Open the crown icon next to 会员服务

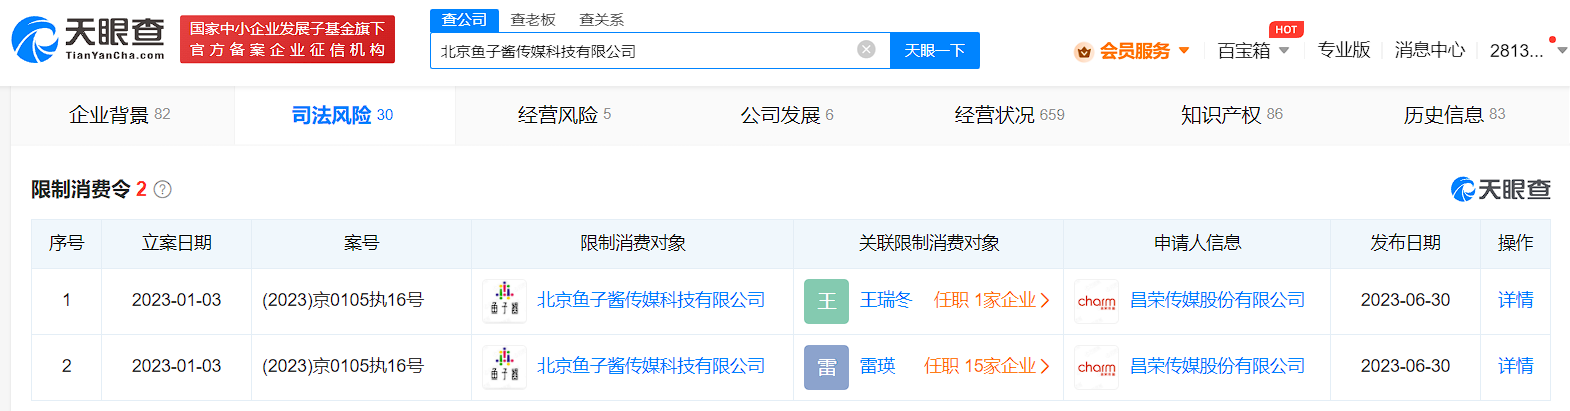coord(1083,51)
